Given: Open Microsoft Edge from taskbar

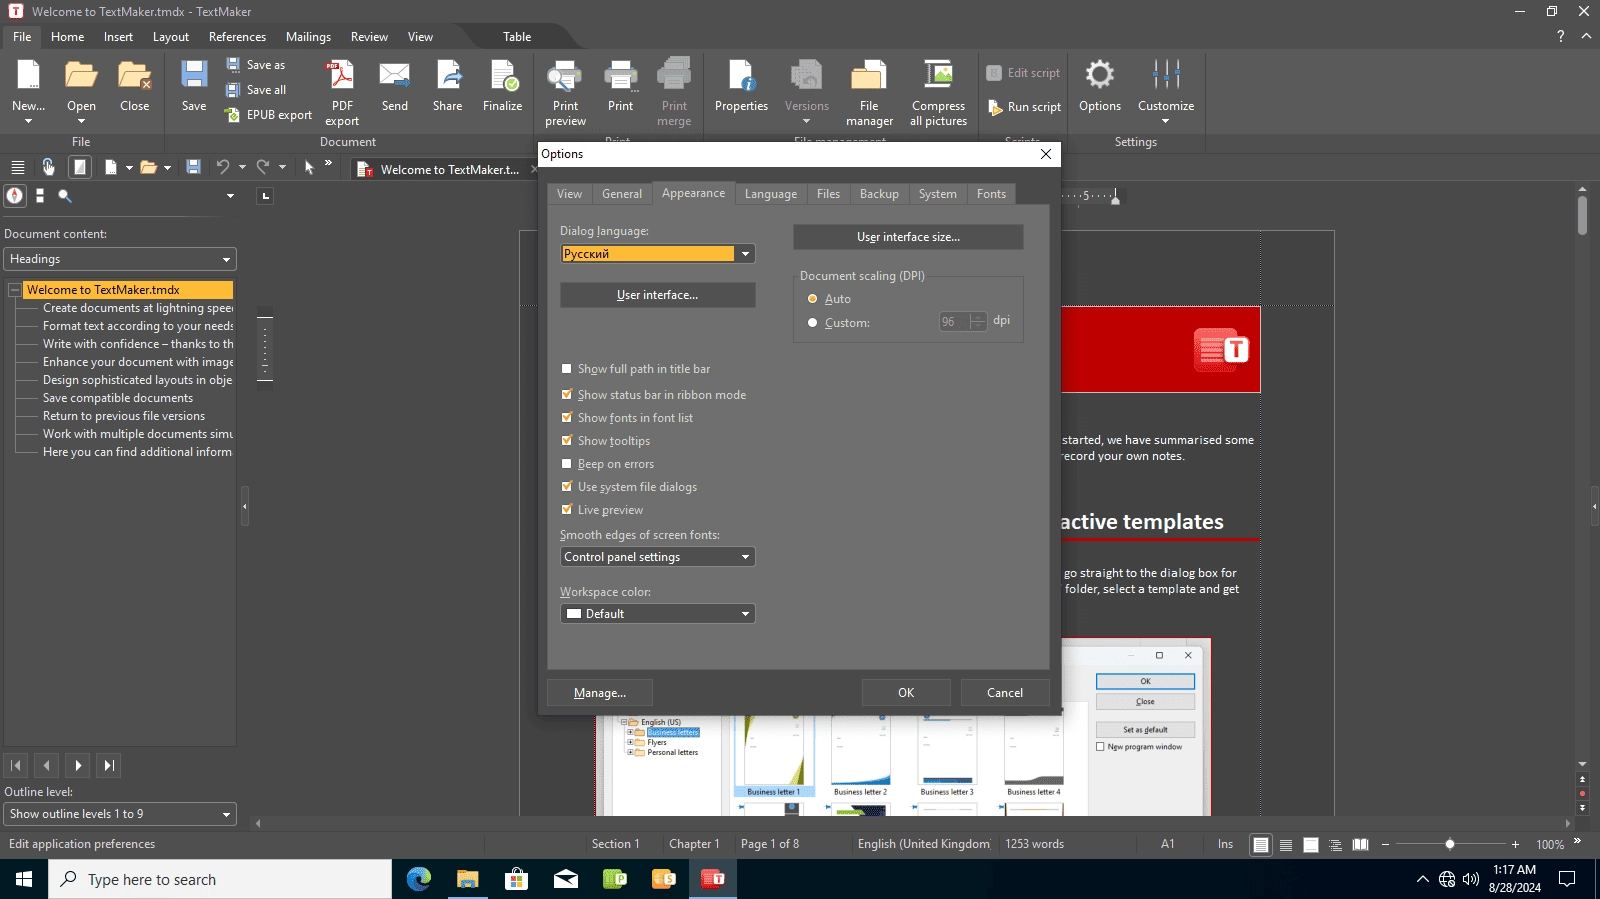Looking at the screenshot, I should pos(419,880).
